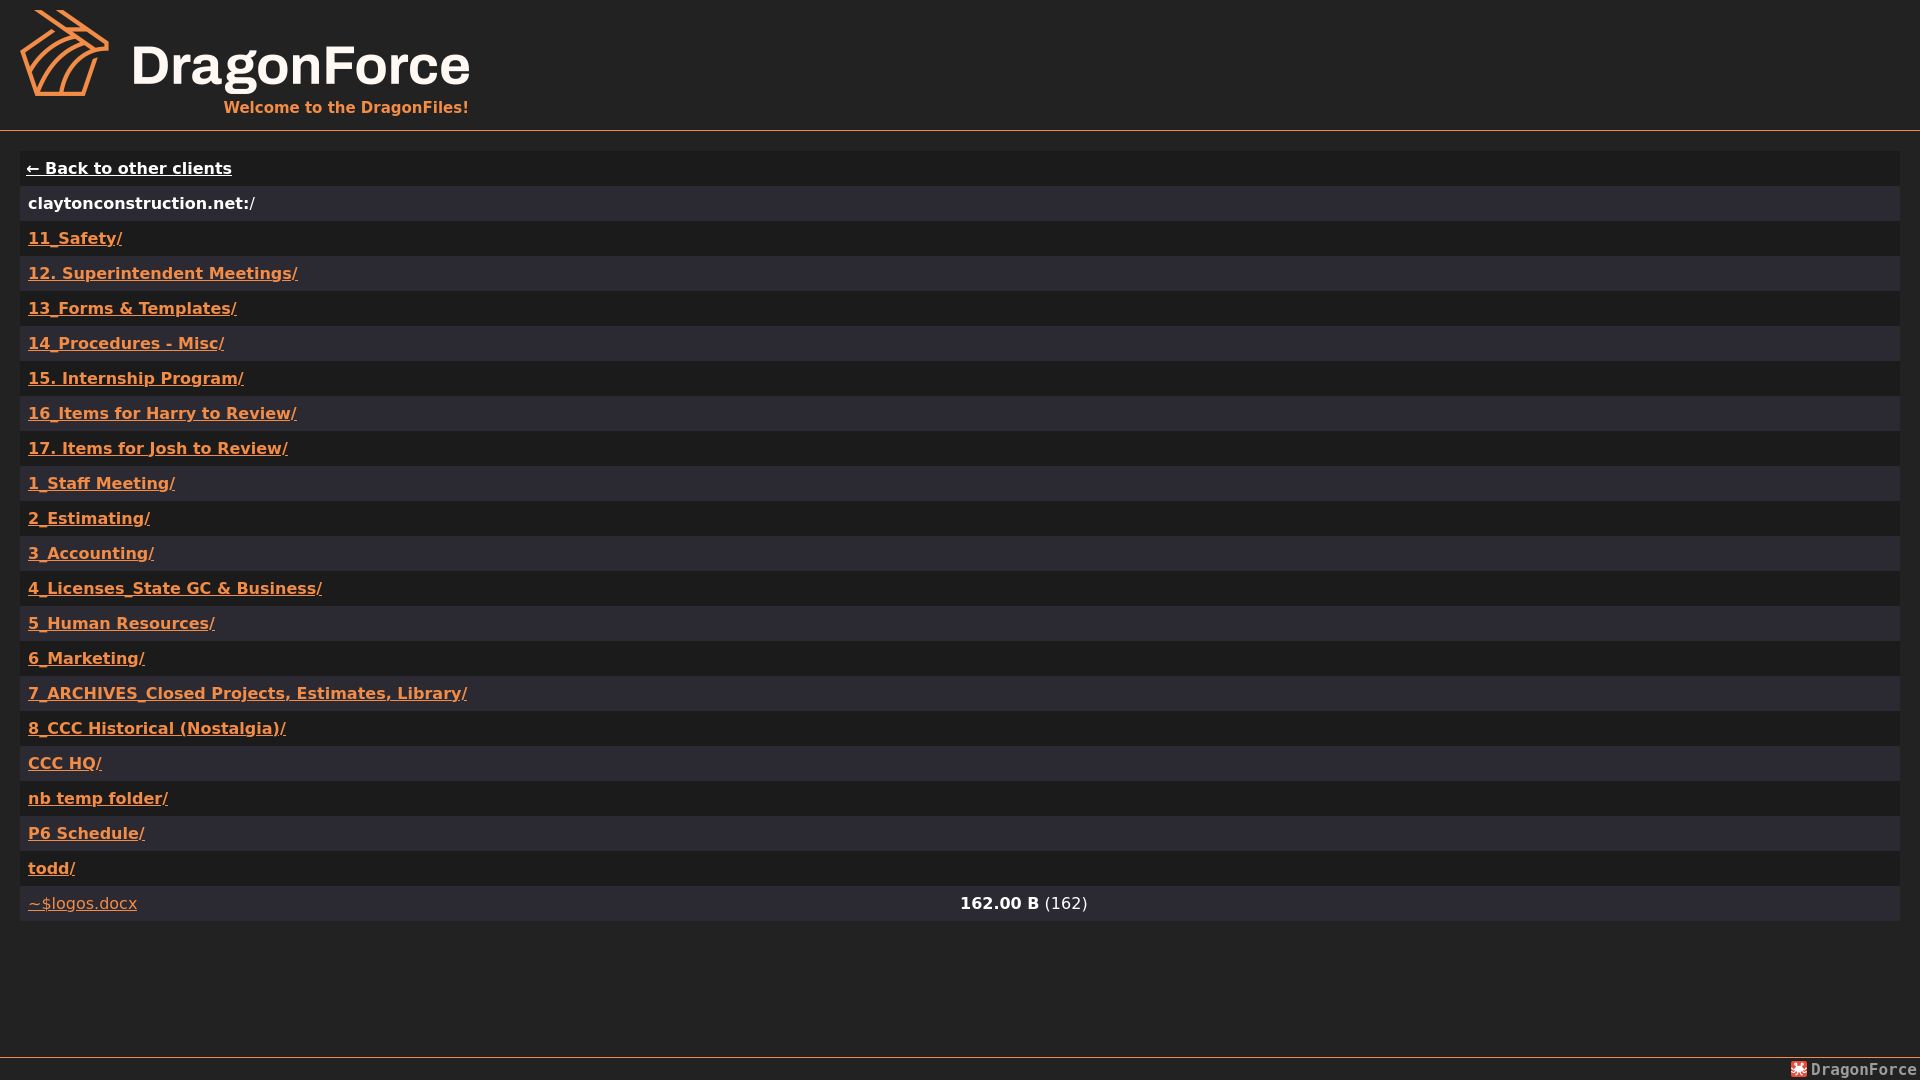Screen dimensions: 1920x1080
Task: Click the DragonForce footer text
Action: point(1863,1069)
